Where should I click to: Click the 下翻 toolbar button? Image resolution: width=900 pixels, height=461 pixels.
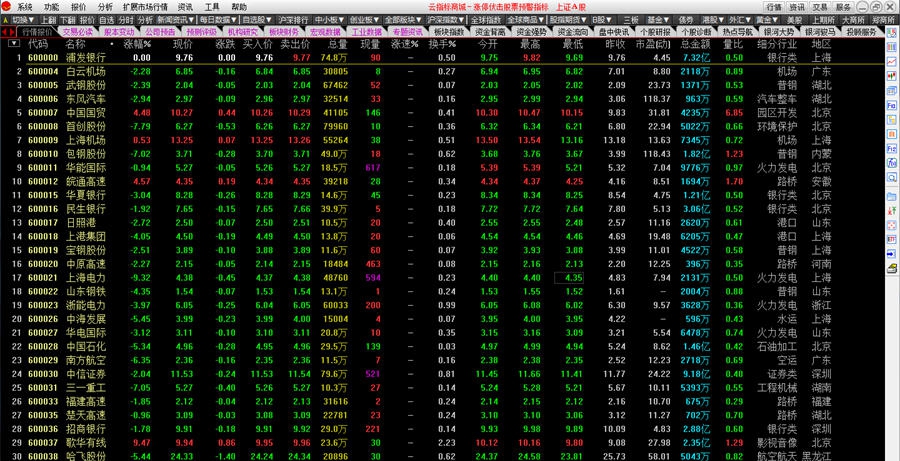pos(68,20)
